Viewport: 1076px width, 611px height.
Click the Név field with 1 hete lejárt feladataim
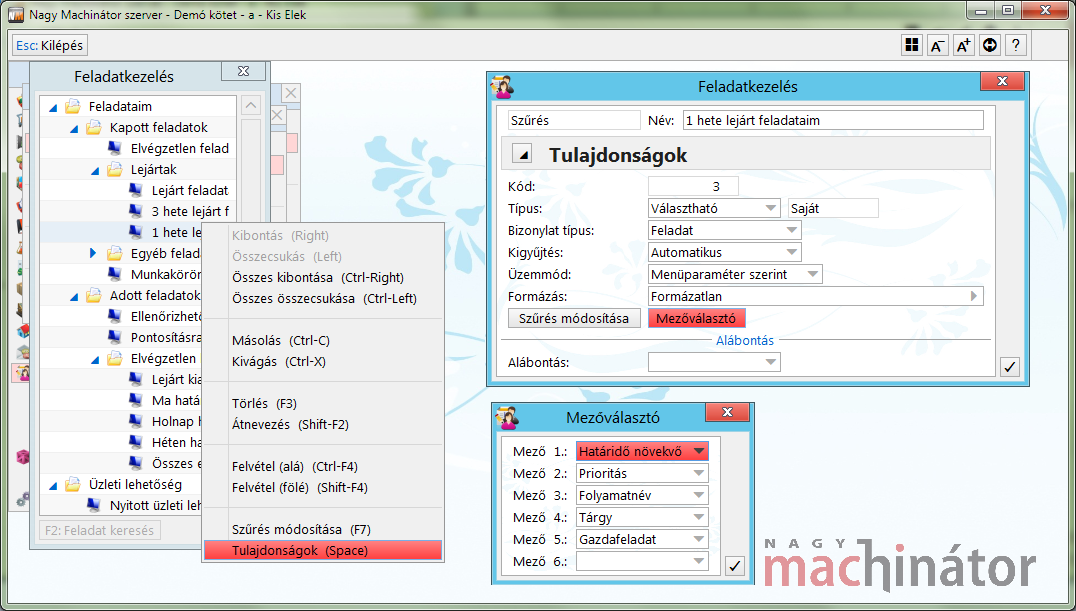(833, 120)
